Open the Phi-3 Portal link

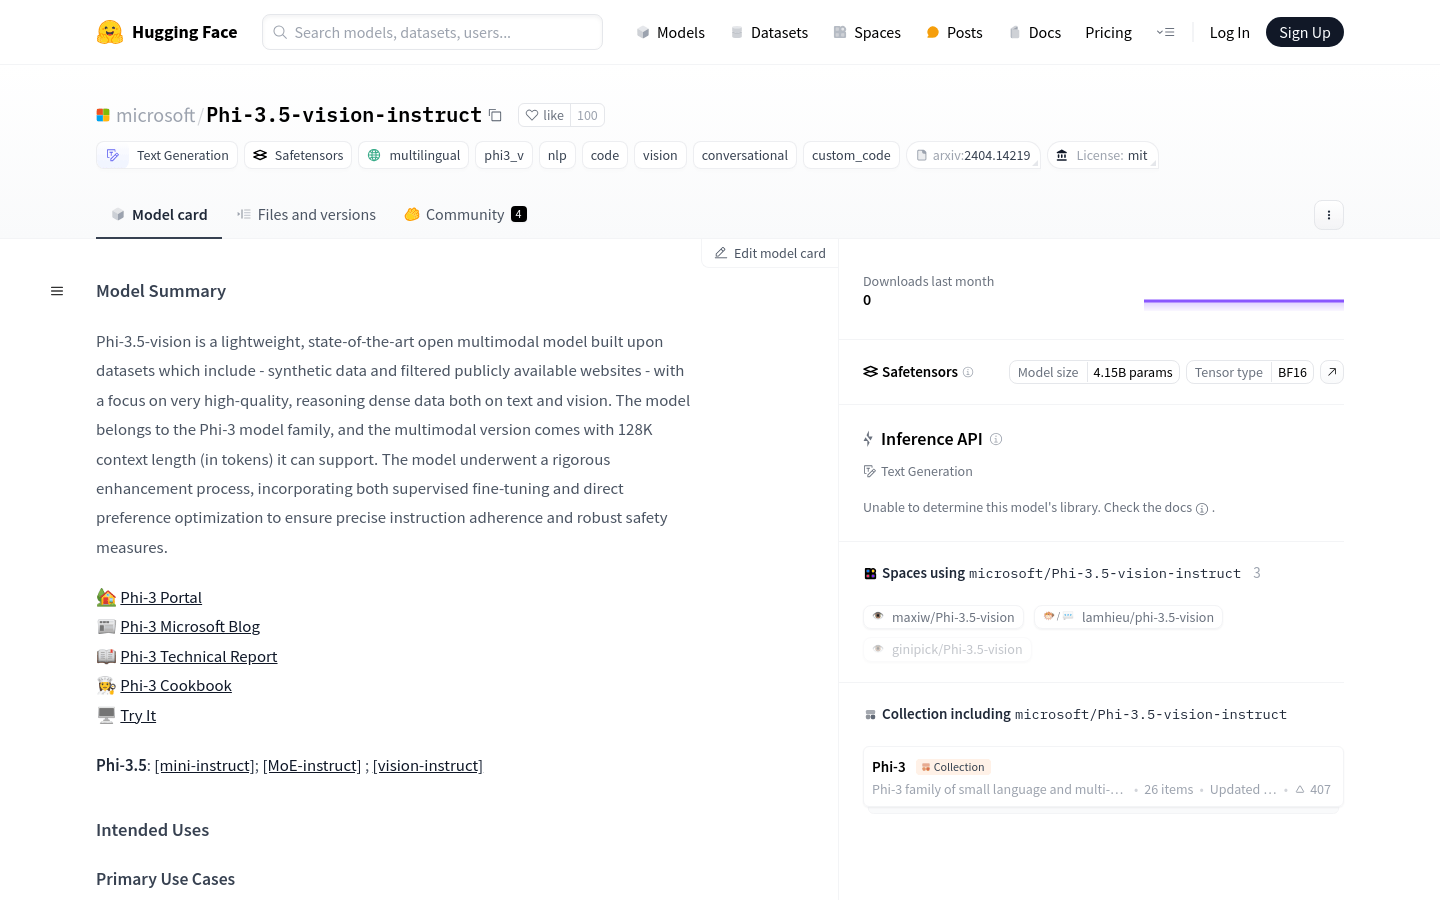pyautogui.click(x=161, y=597)
